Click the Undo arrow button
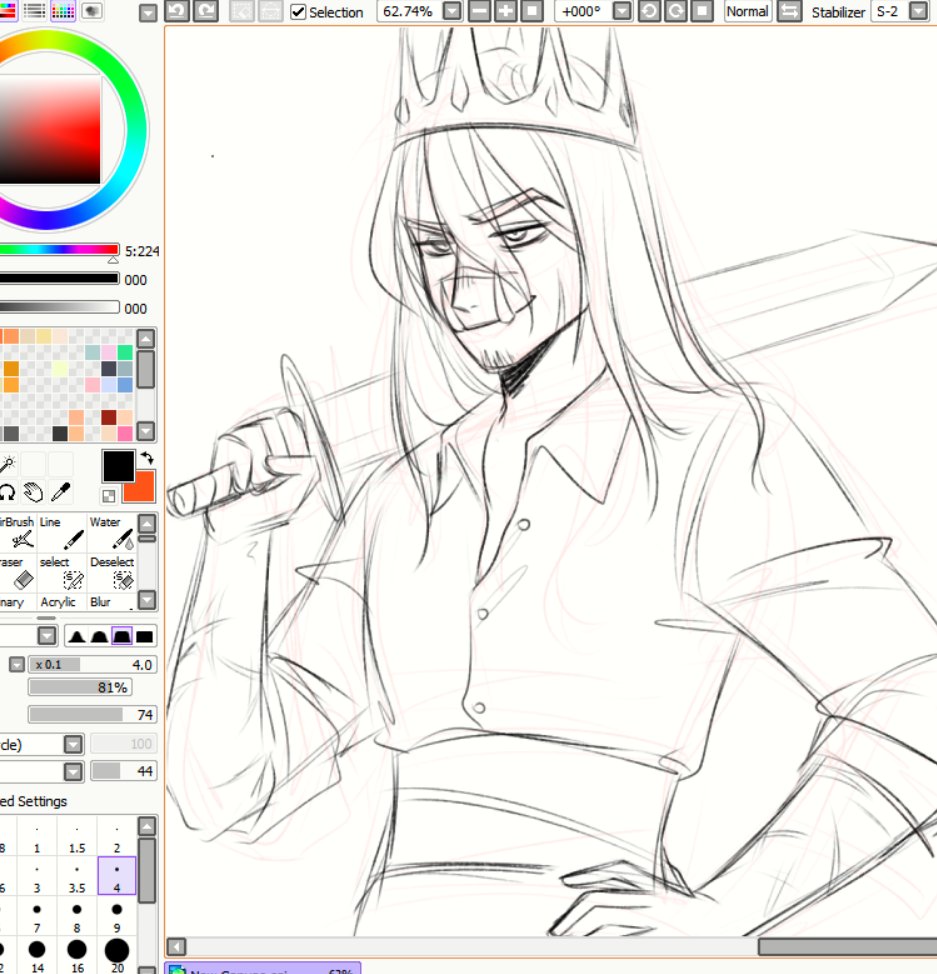937x974 pixels. click(x=176, y=11)
